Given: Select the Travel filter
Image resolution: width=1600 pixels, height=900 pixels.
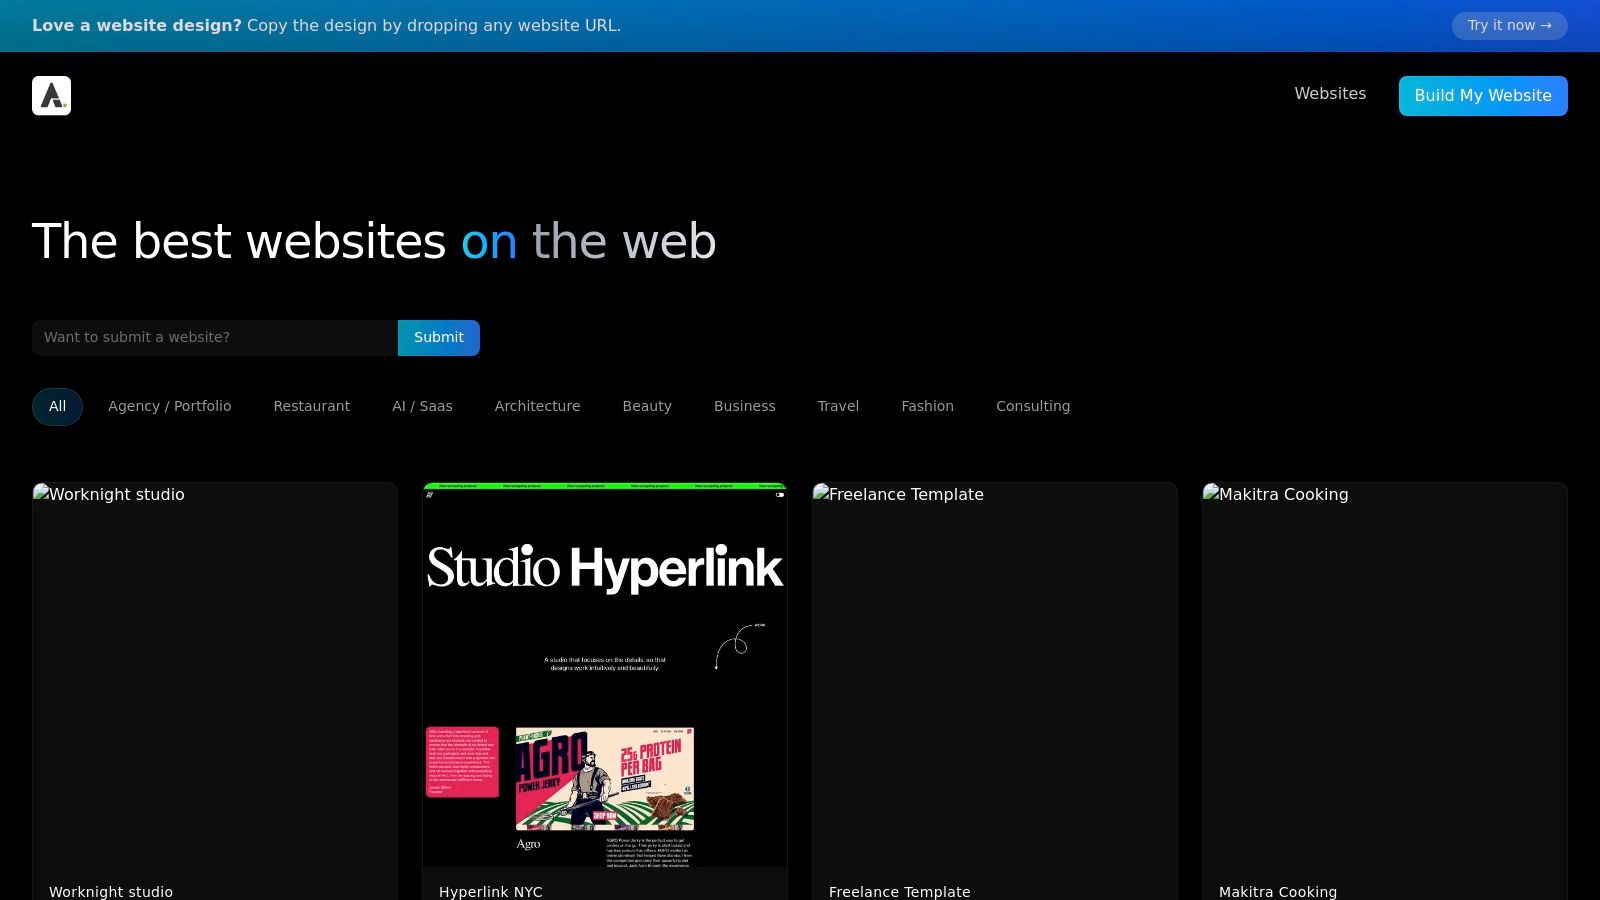Looking at the screenshot, I should pyautogui.click(x=838, y=406).
